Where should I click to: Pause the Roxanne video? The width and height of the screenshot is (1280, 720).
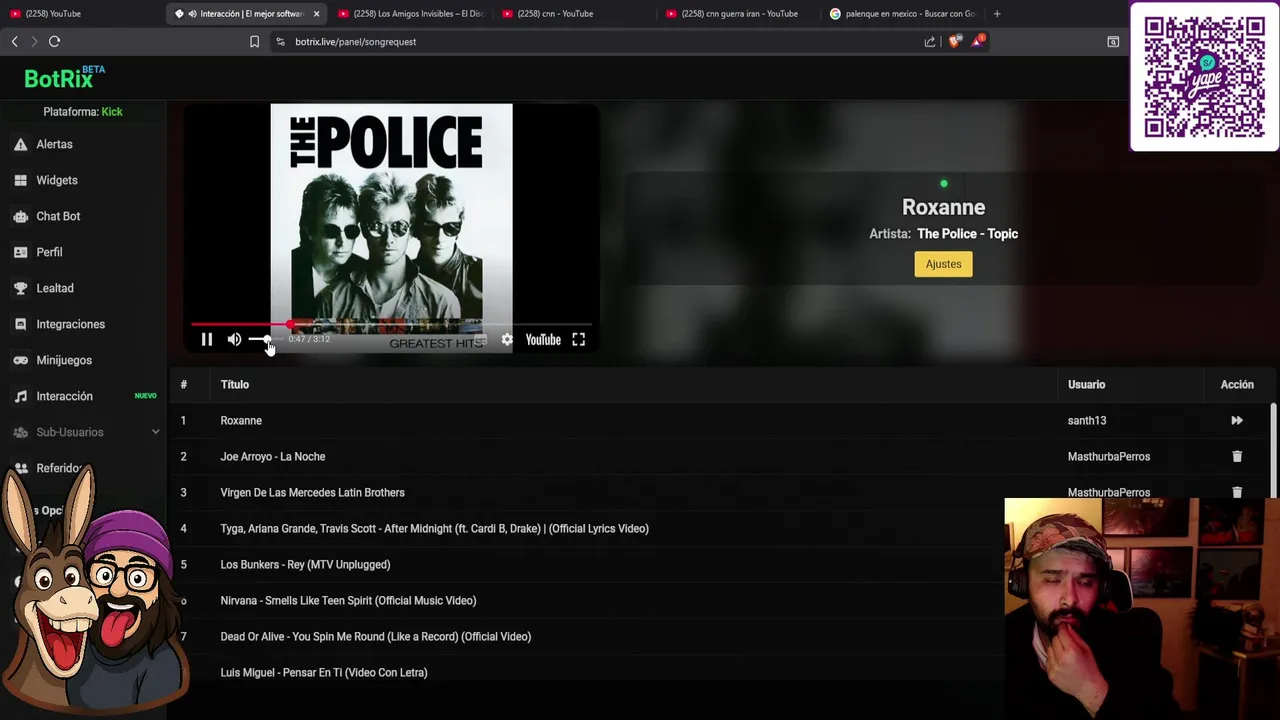pyautogui.click(x=207, y=340)
